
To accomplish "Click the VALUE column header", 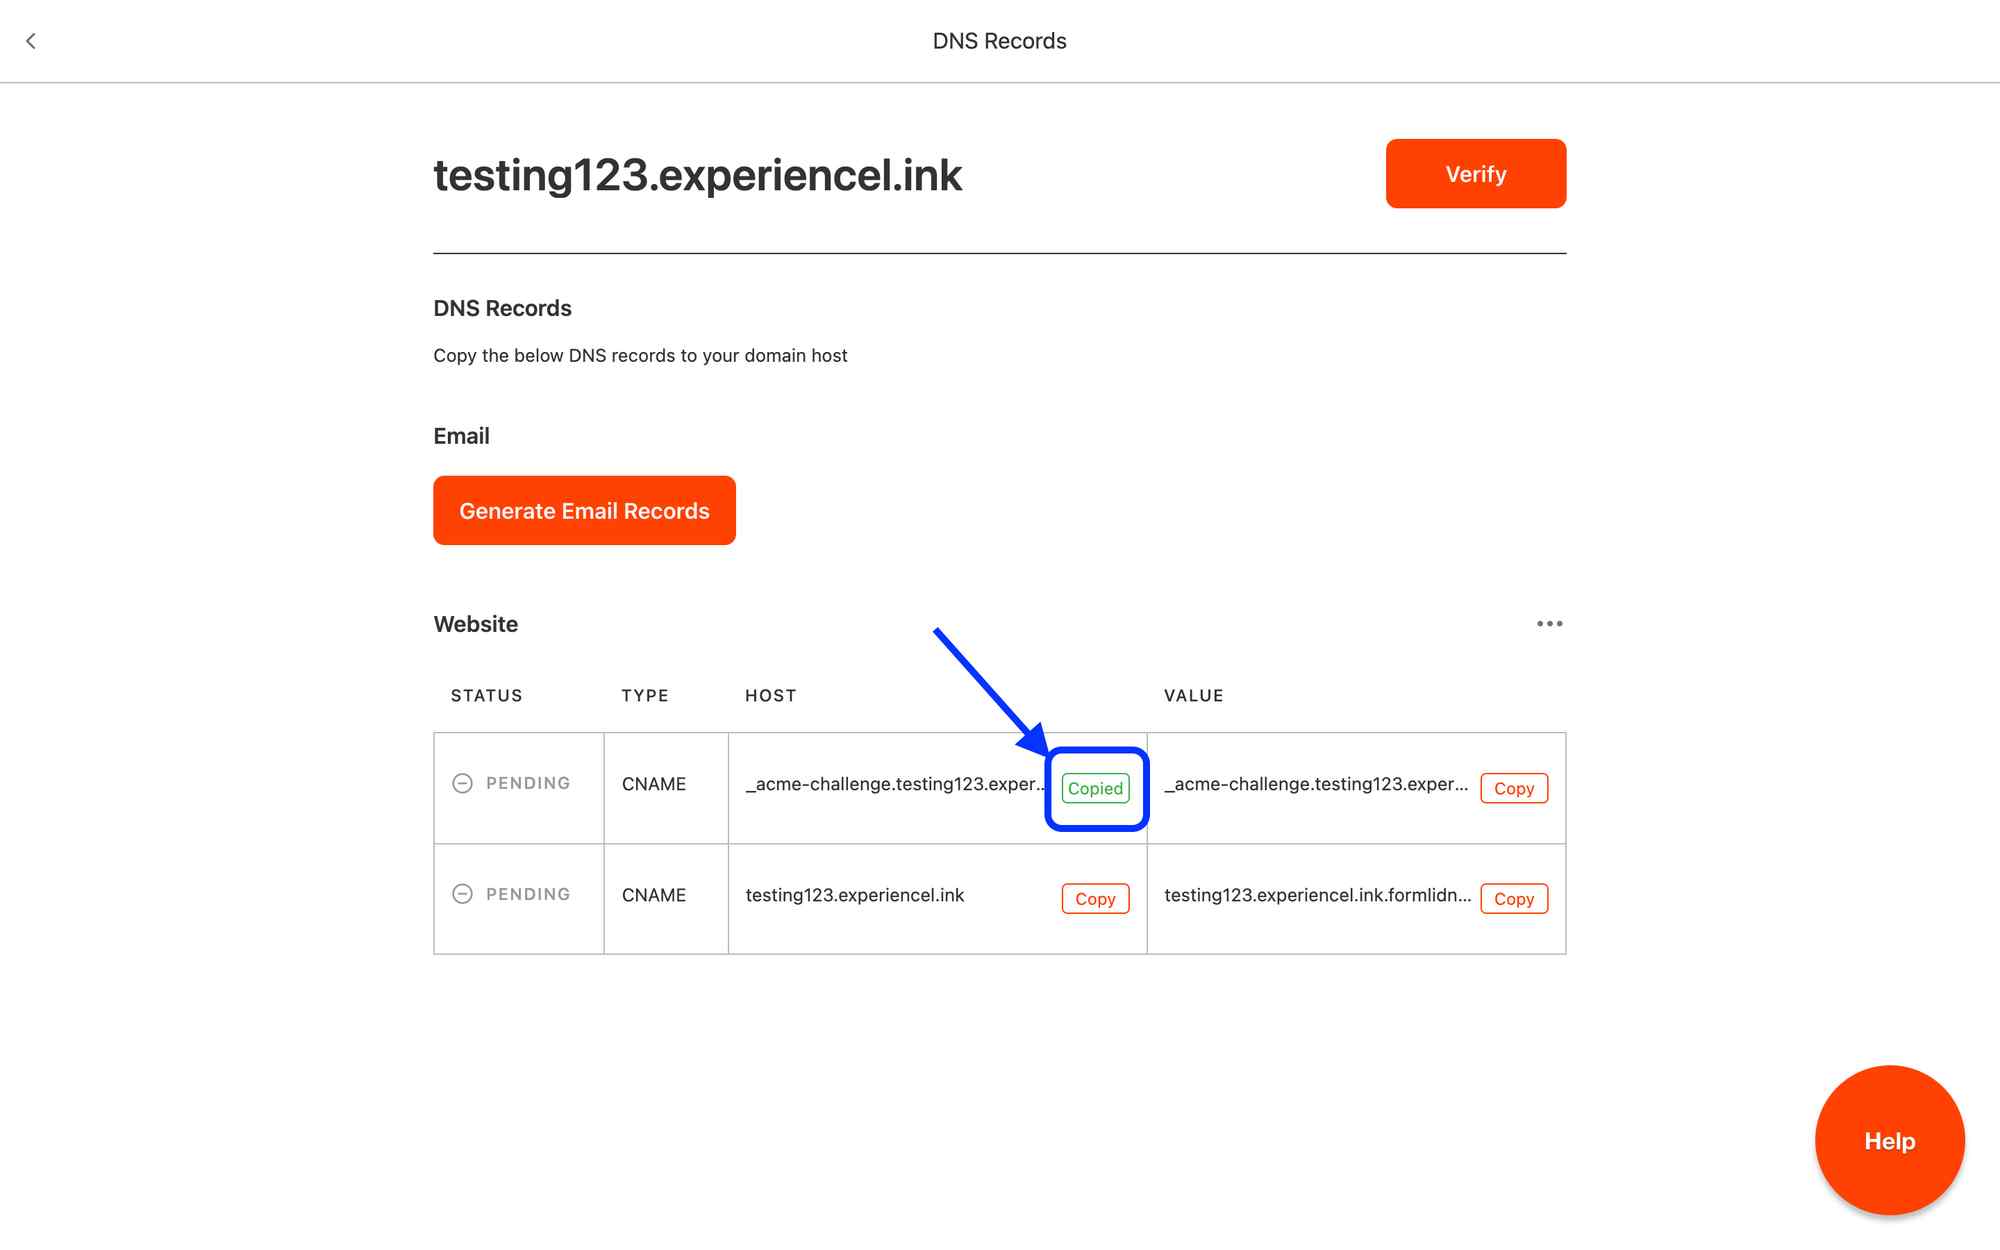I will tap(1193, 696).
